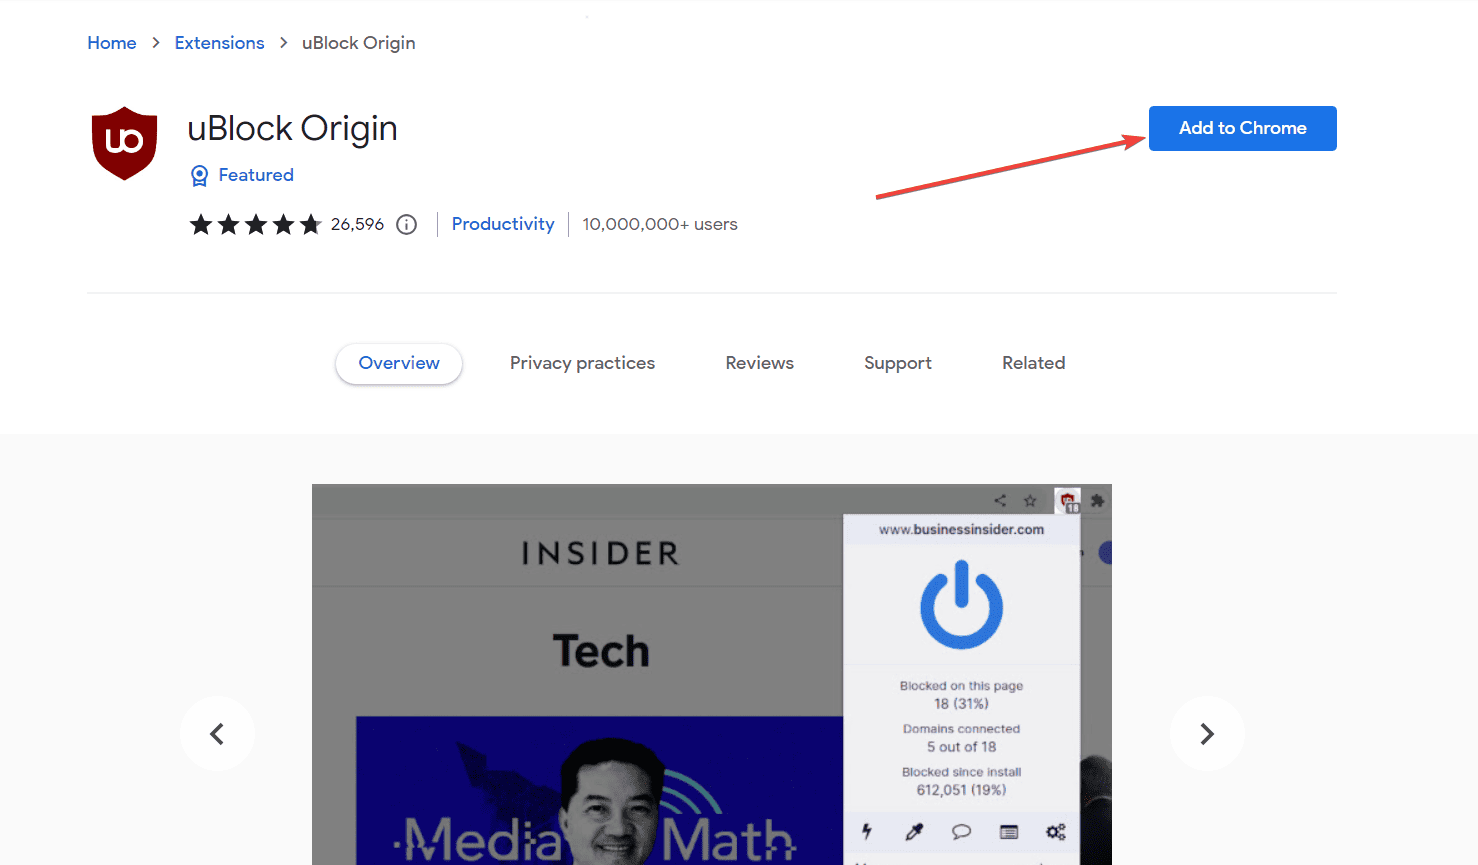
Task: Go back using the left carousel arrow
Action: click(x=218, y=733)
